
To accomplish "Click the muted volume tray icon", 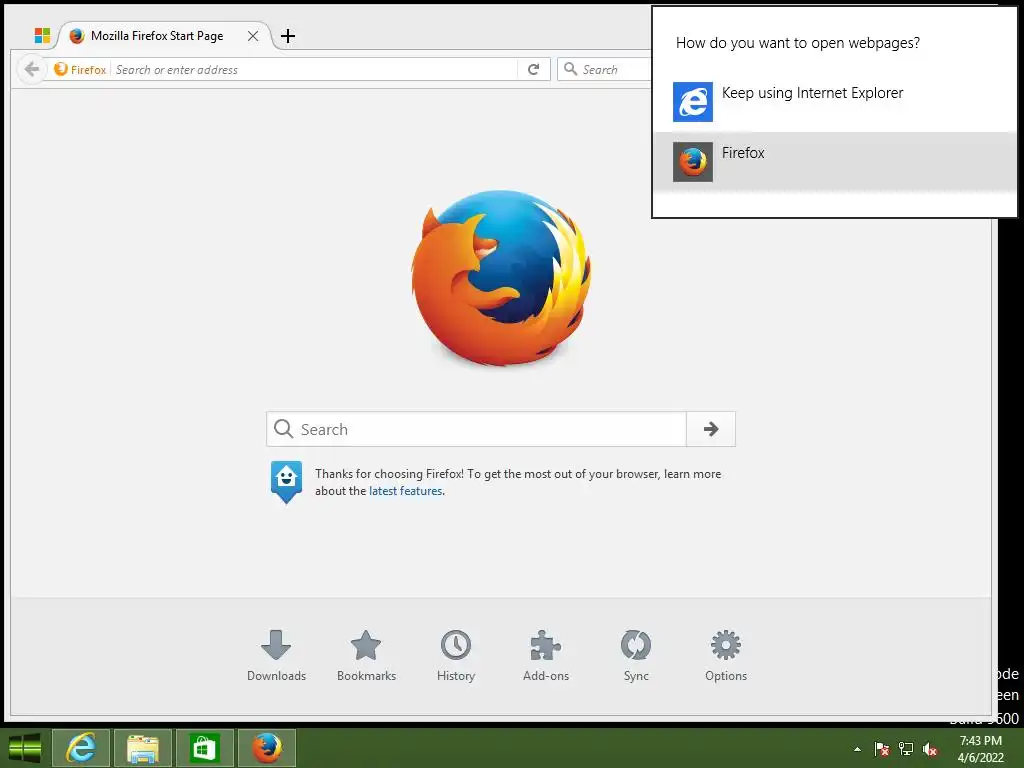I will 930,749.
